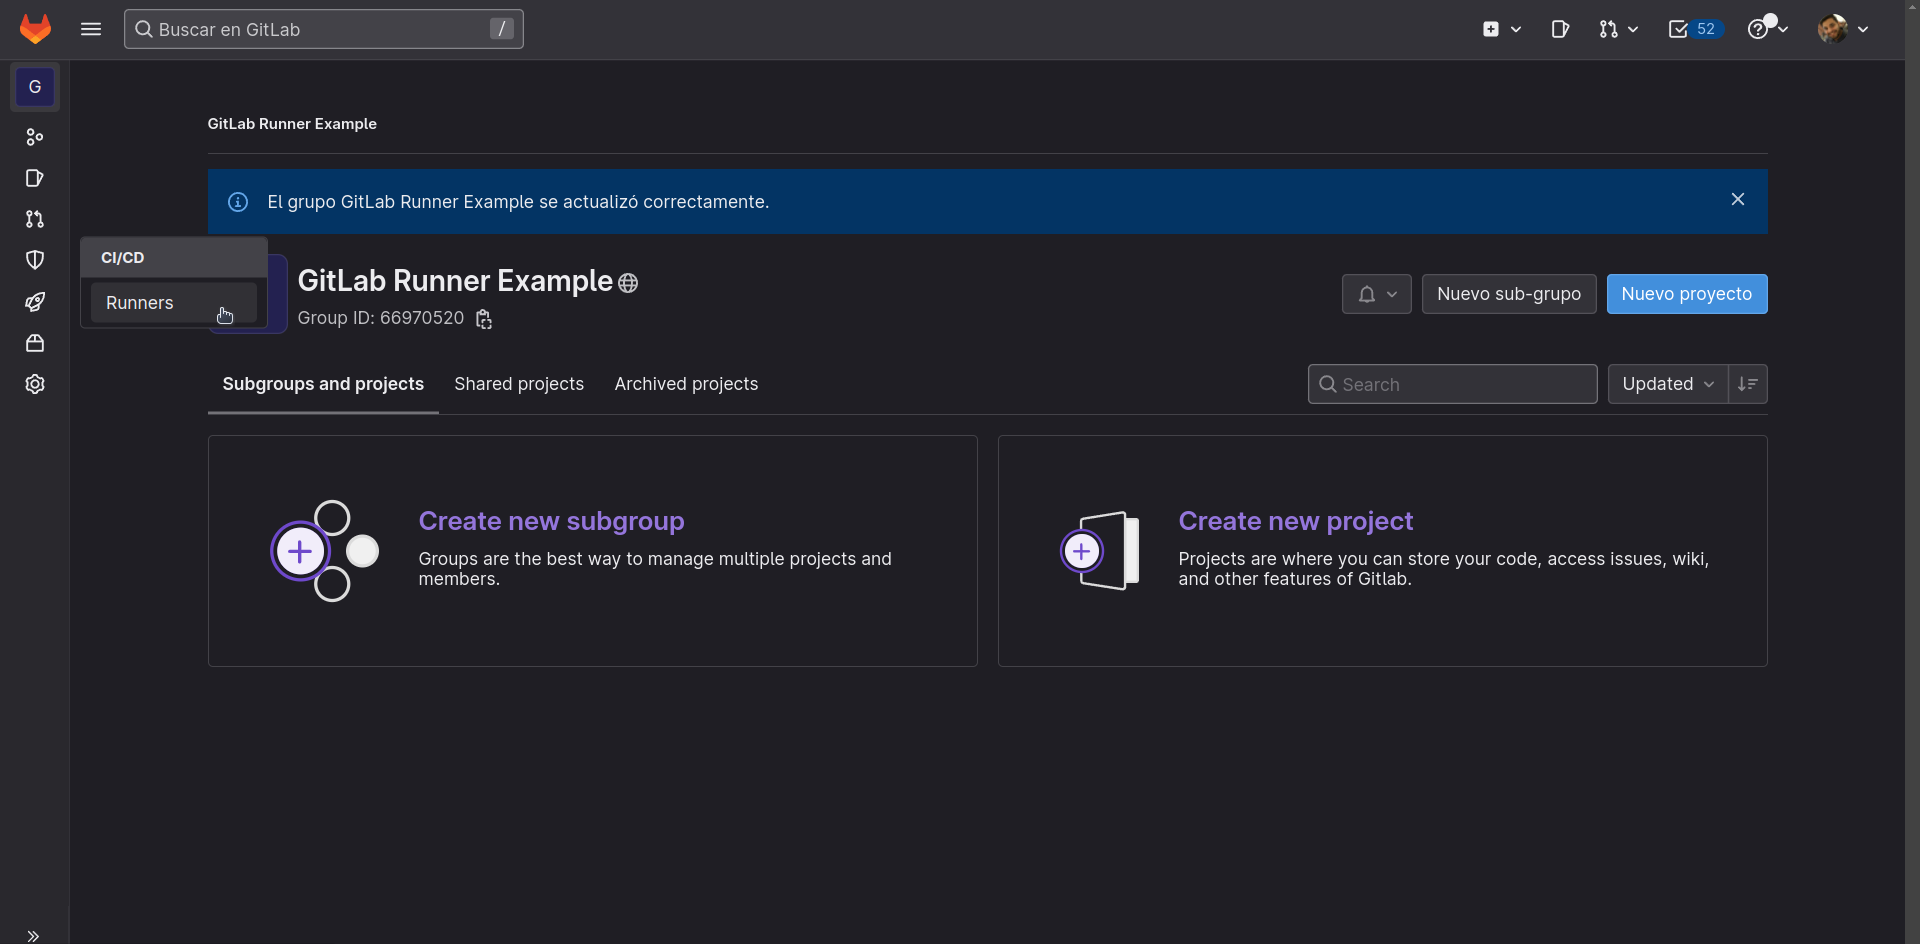The height and width of the screenshot is (944, 1920).
Task: Open Security shield sidebar icon
Action: (35, 260)
